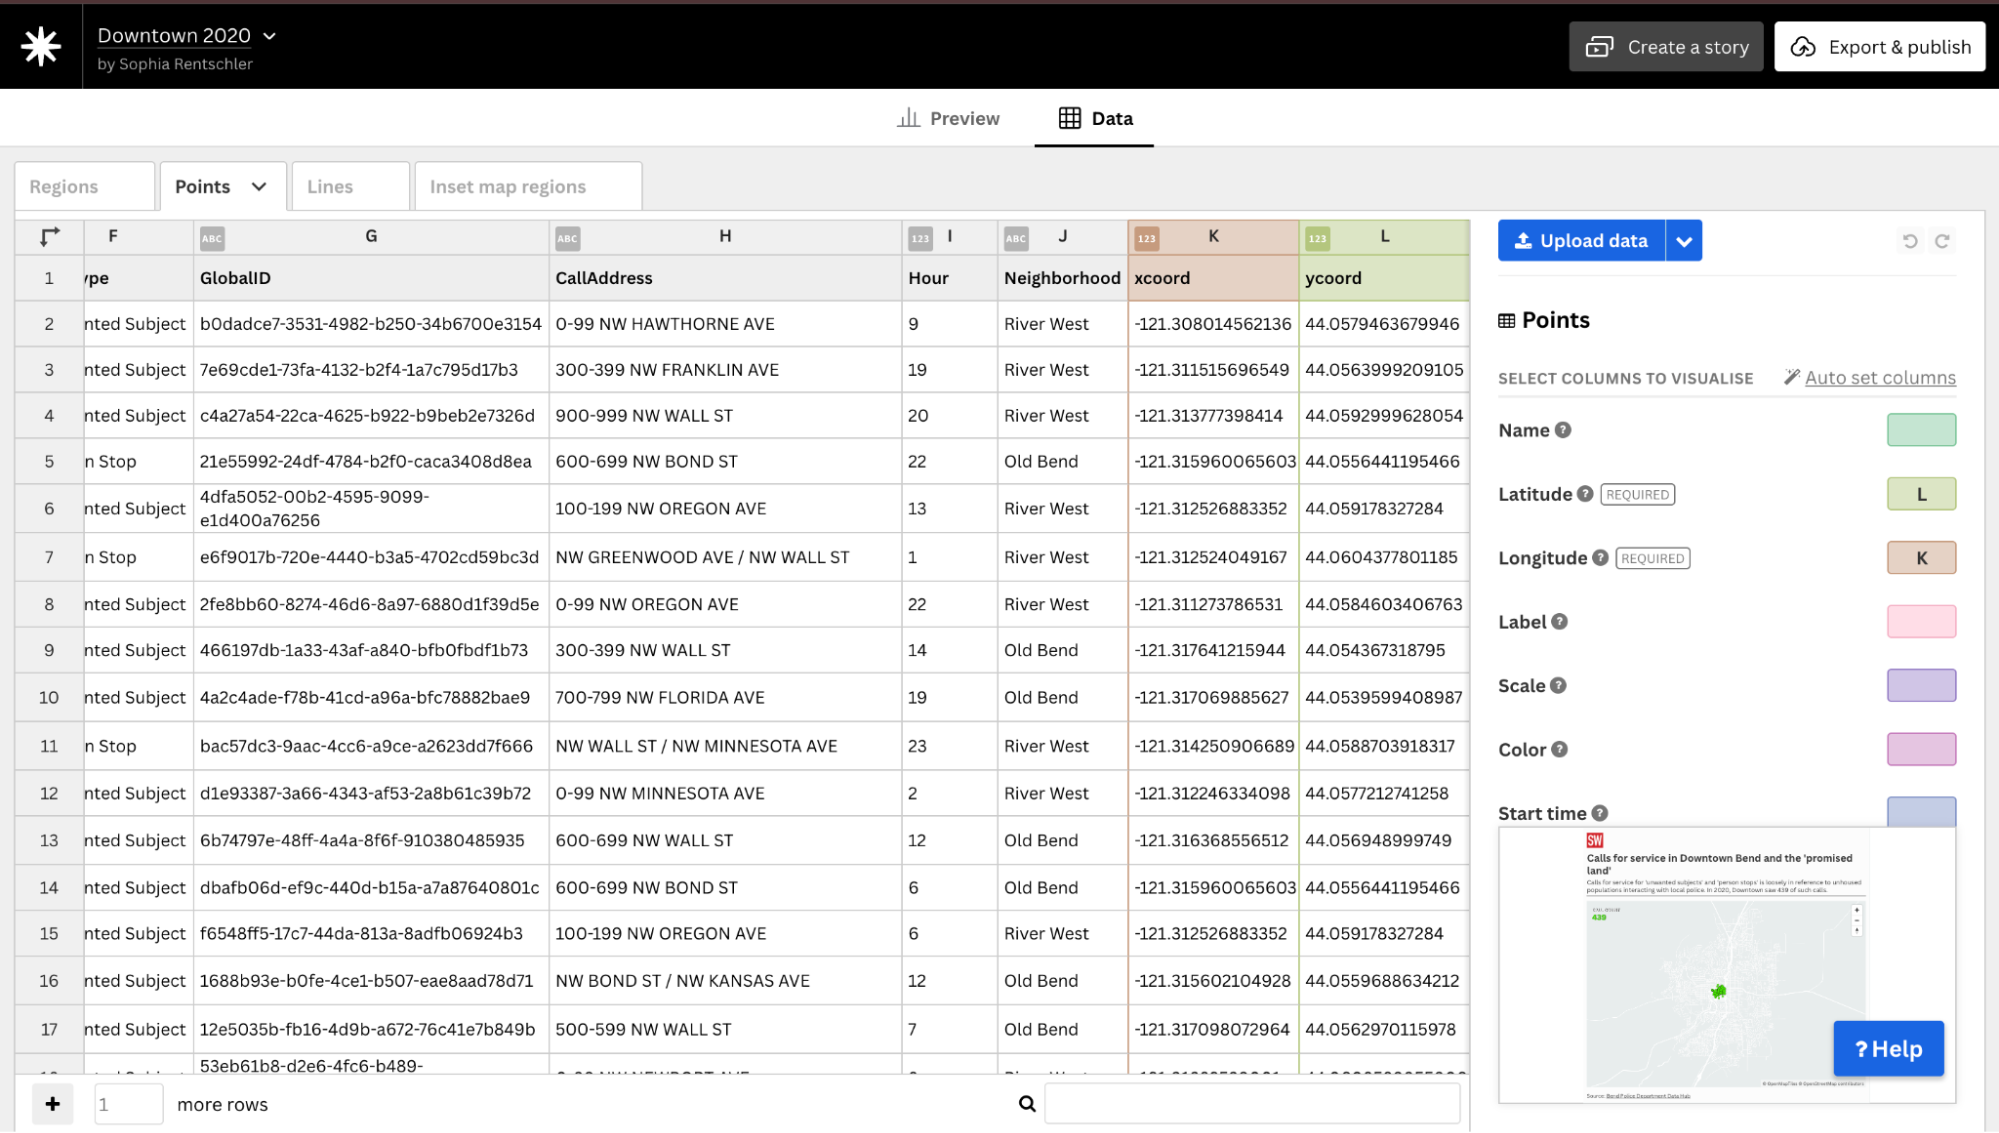Open the Regions data sheet tab

(85, 186)
